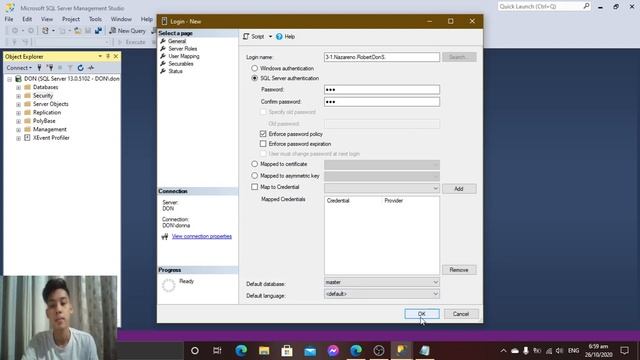Open Mail app from taskbar

tap(310, 351)
